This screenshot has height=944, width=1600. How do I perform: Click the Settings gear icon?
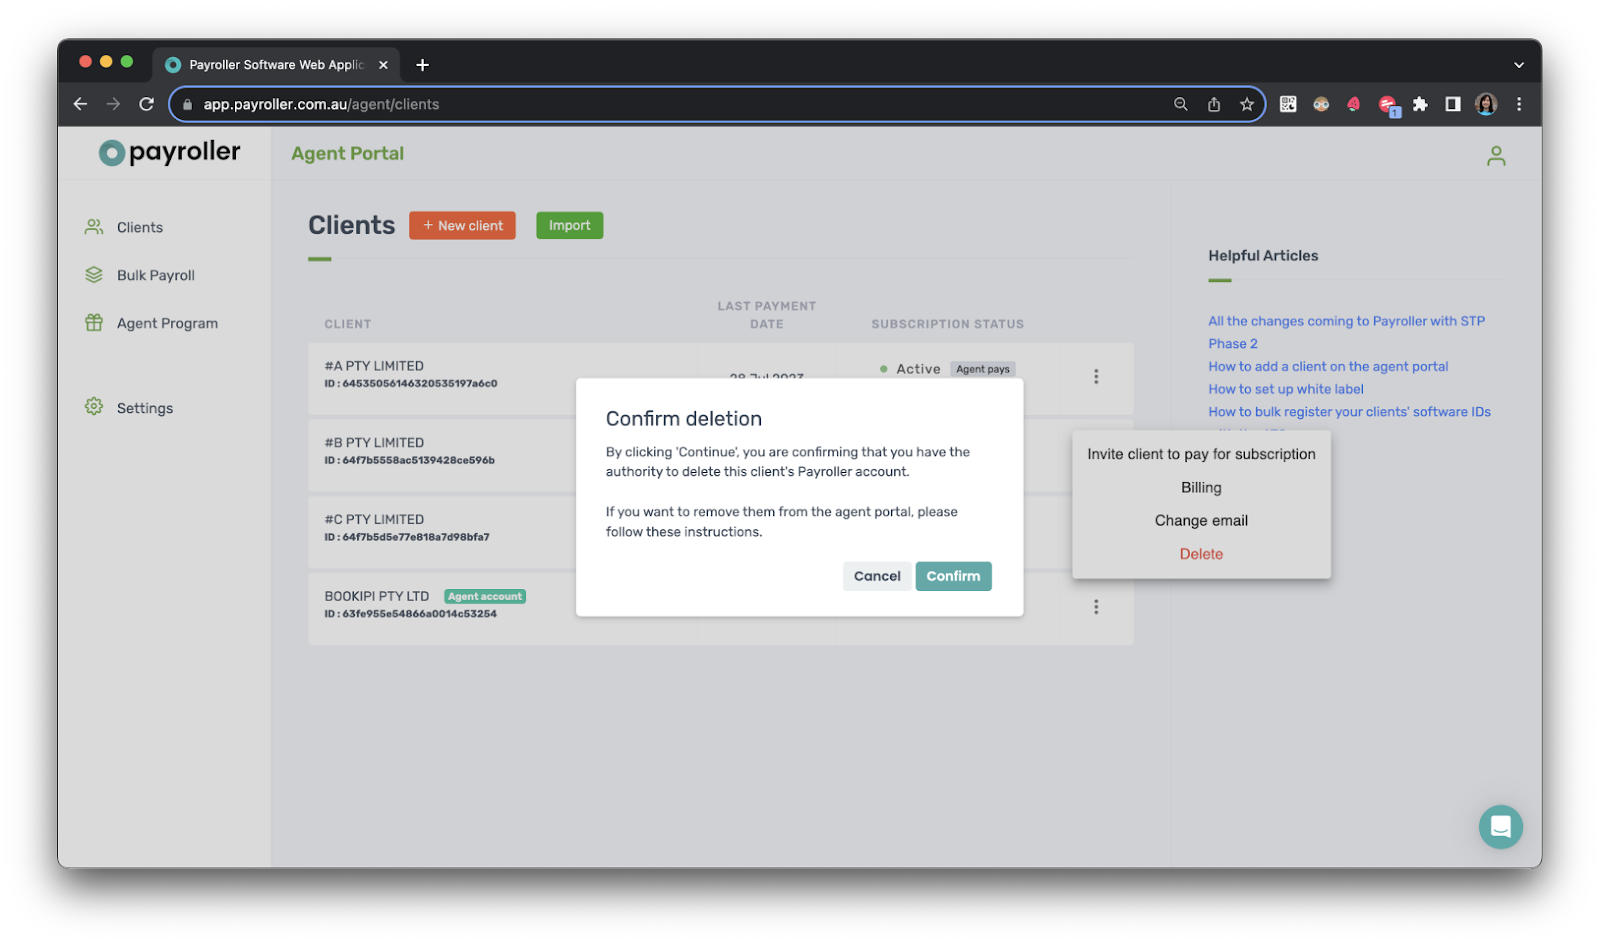click(x=94, y=407)
